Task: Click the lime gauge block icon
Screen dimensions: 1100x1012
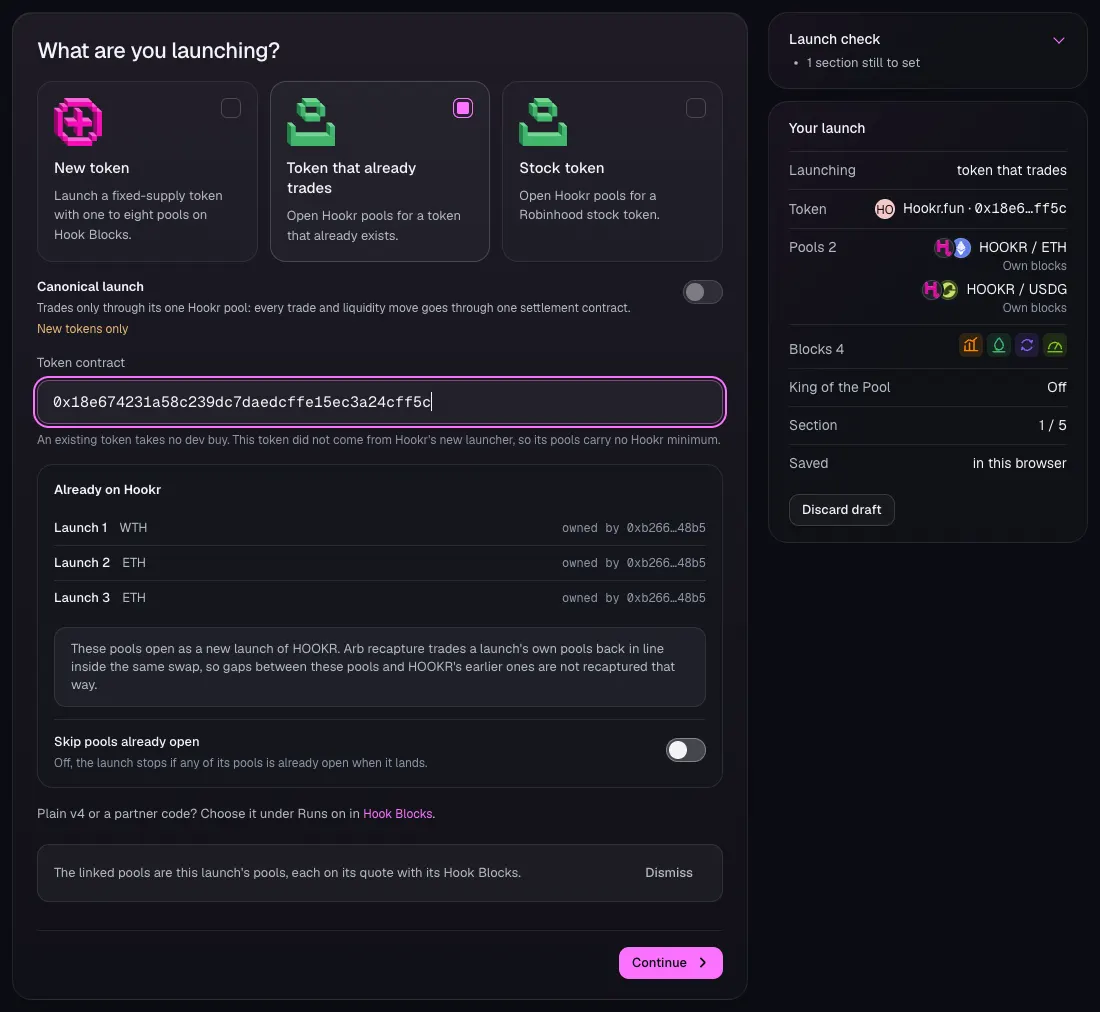Action: click(1055, 346)
